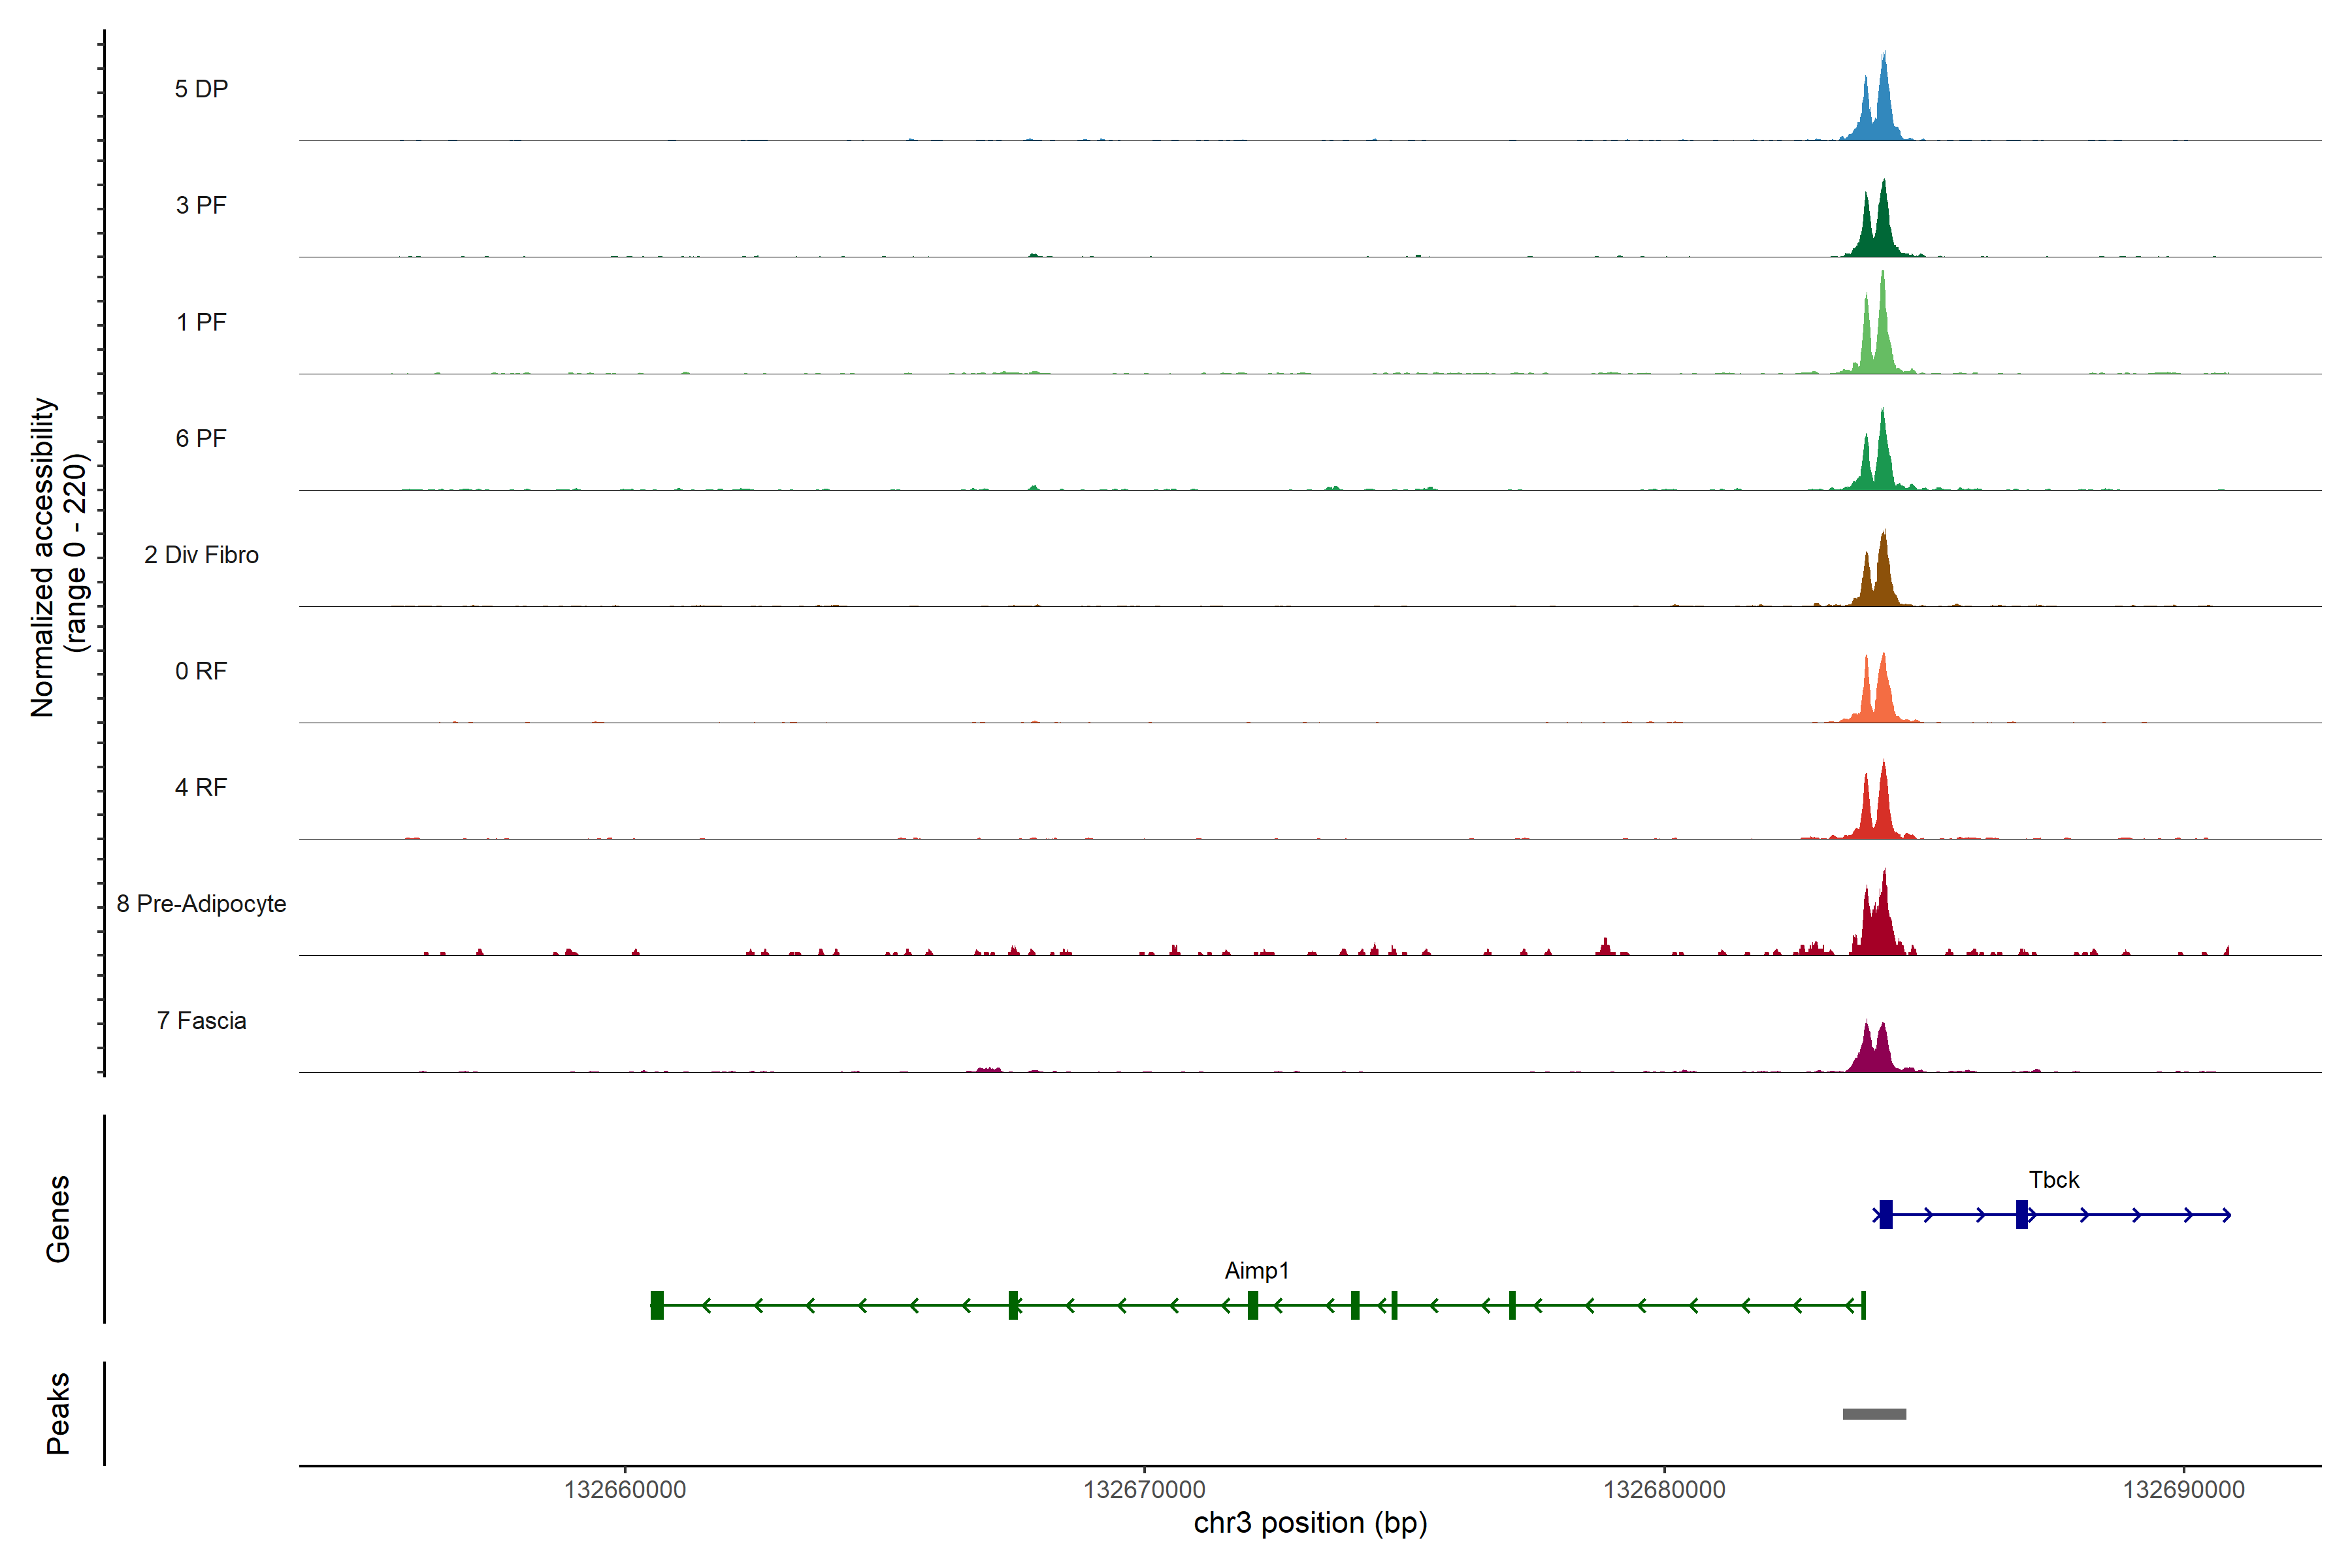Click the Aimp1 gene name label

pyautogui.click(x=1256, y=1271)
